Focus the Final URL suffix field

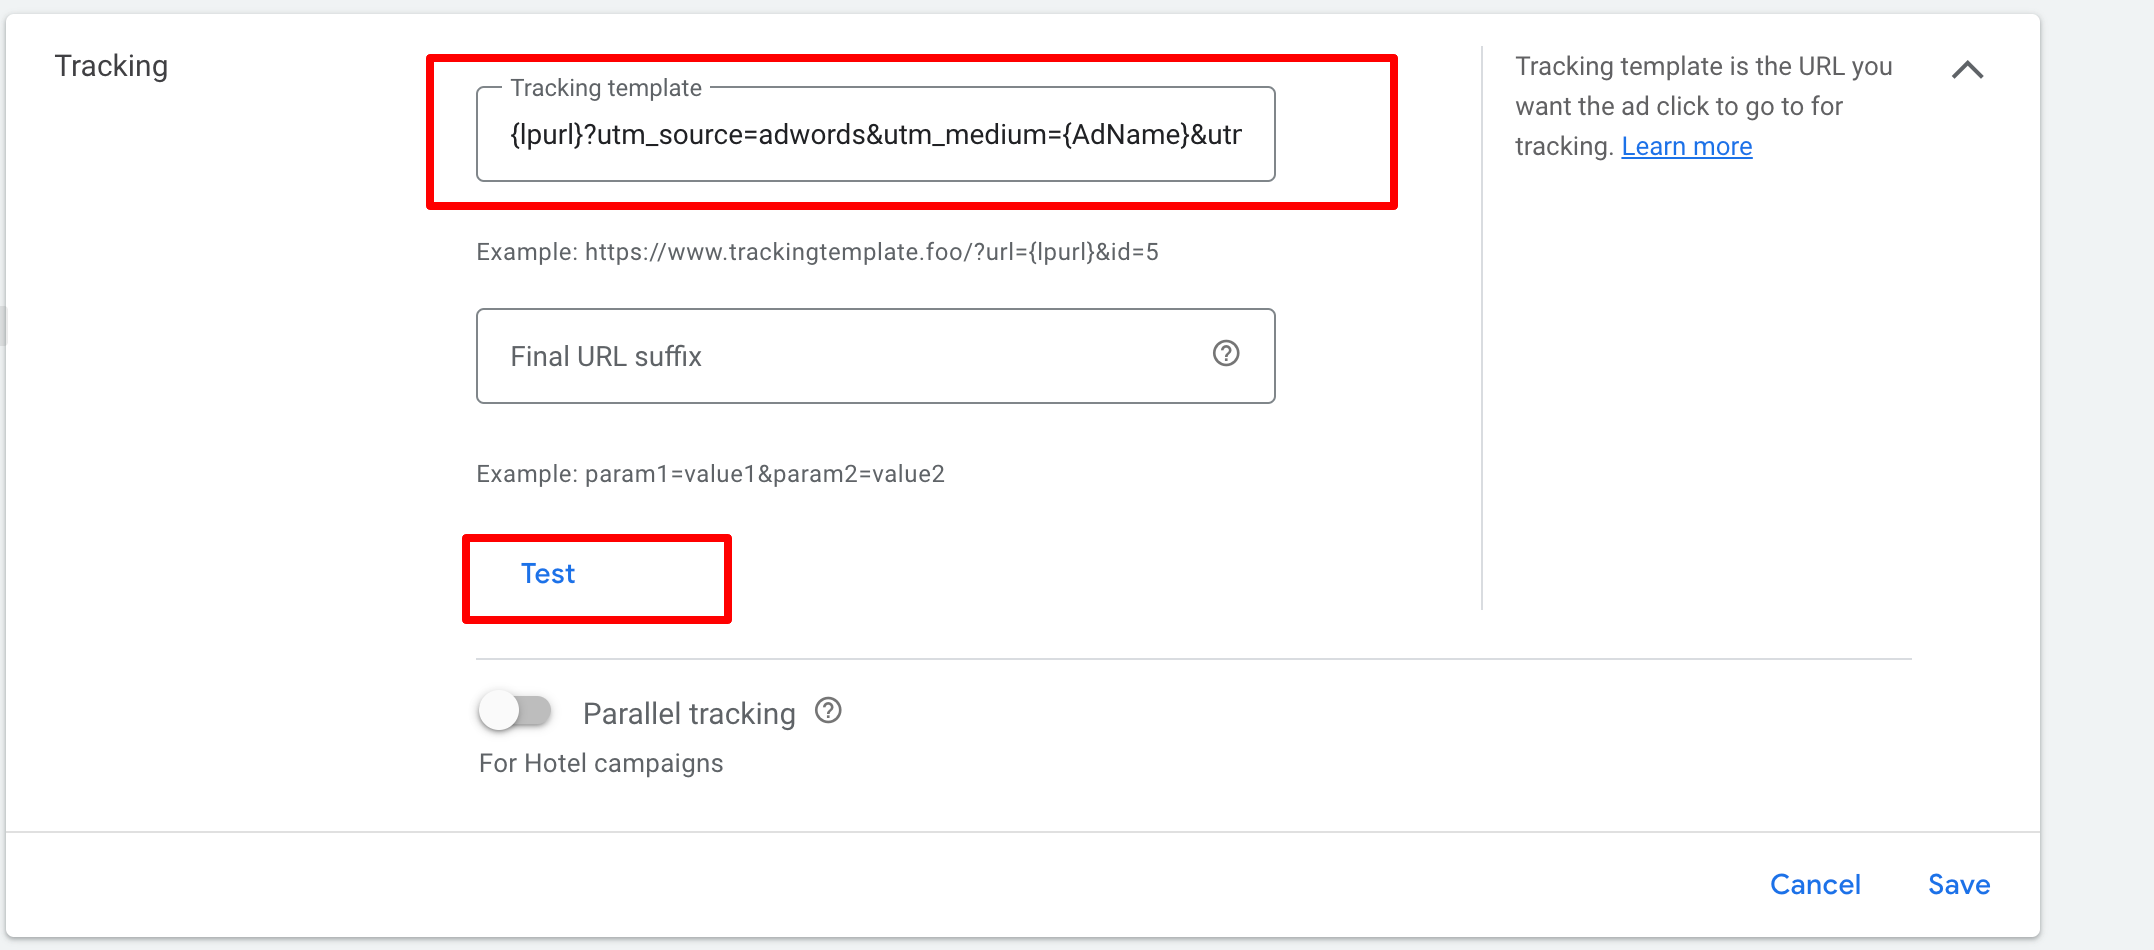875,356
